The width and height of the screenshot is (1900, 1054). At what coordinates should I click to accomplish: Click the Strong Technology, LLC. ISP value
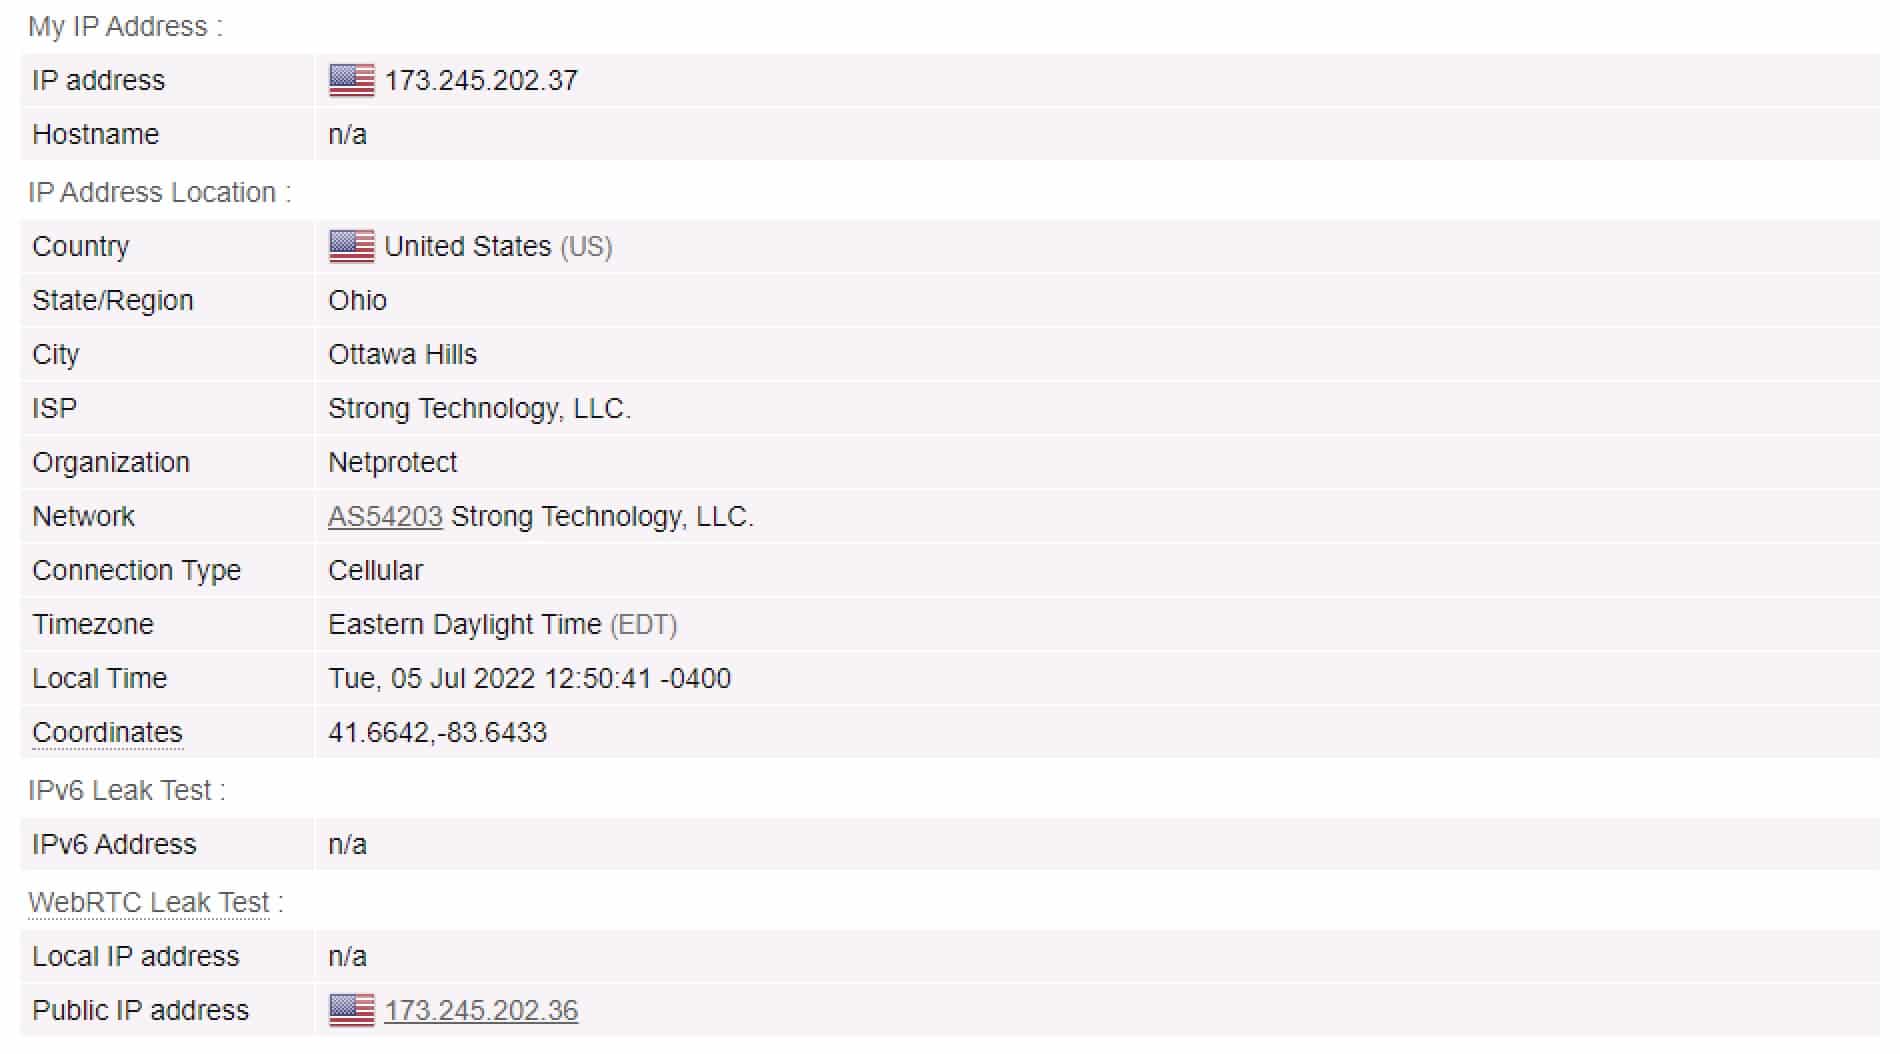click(x=479, y=408)
